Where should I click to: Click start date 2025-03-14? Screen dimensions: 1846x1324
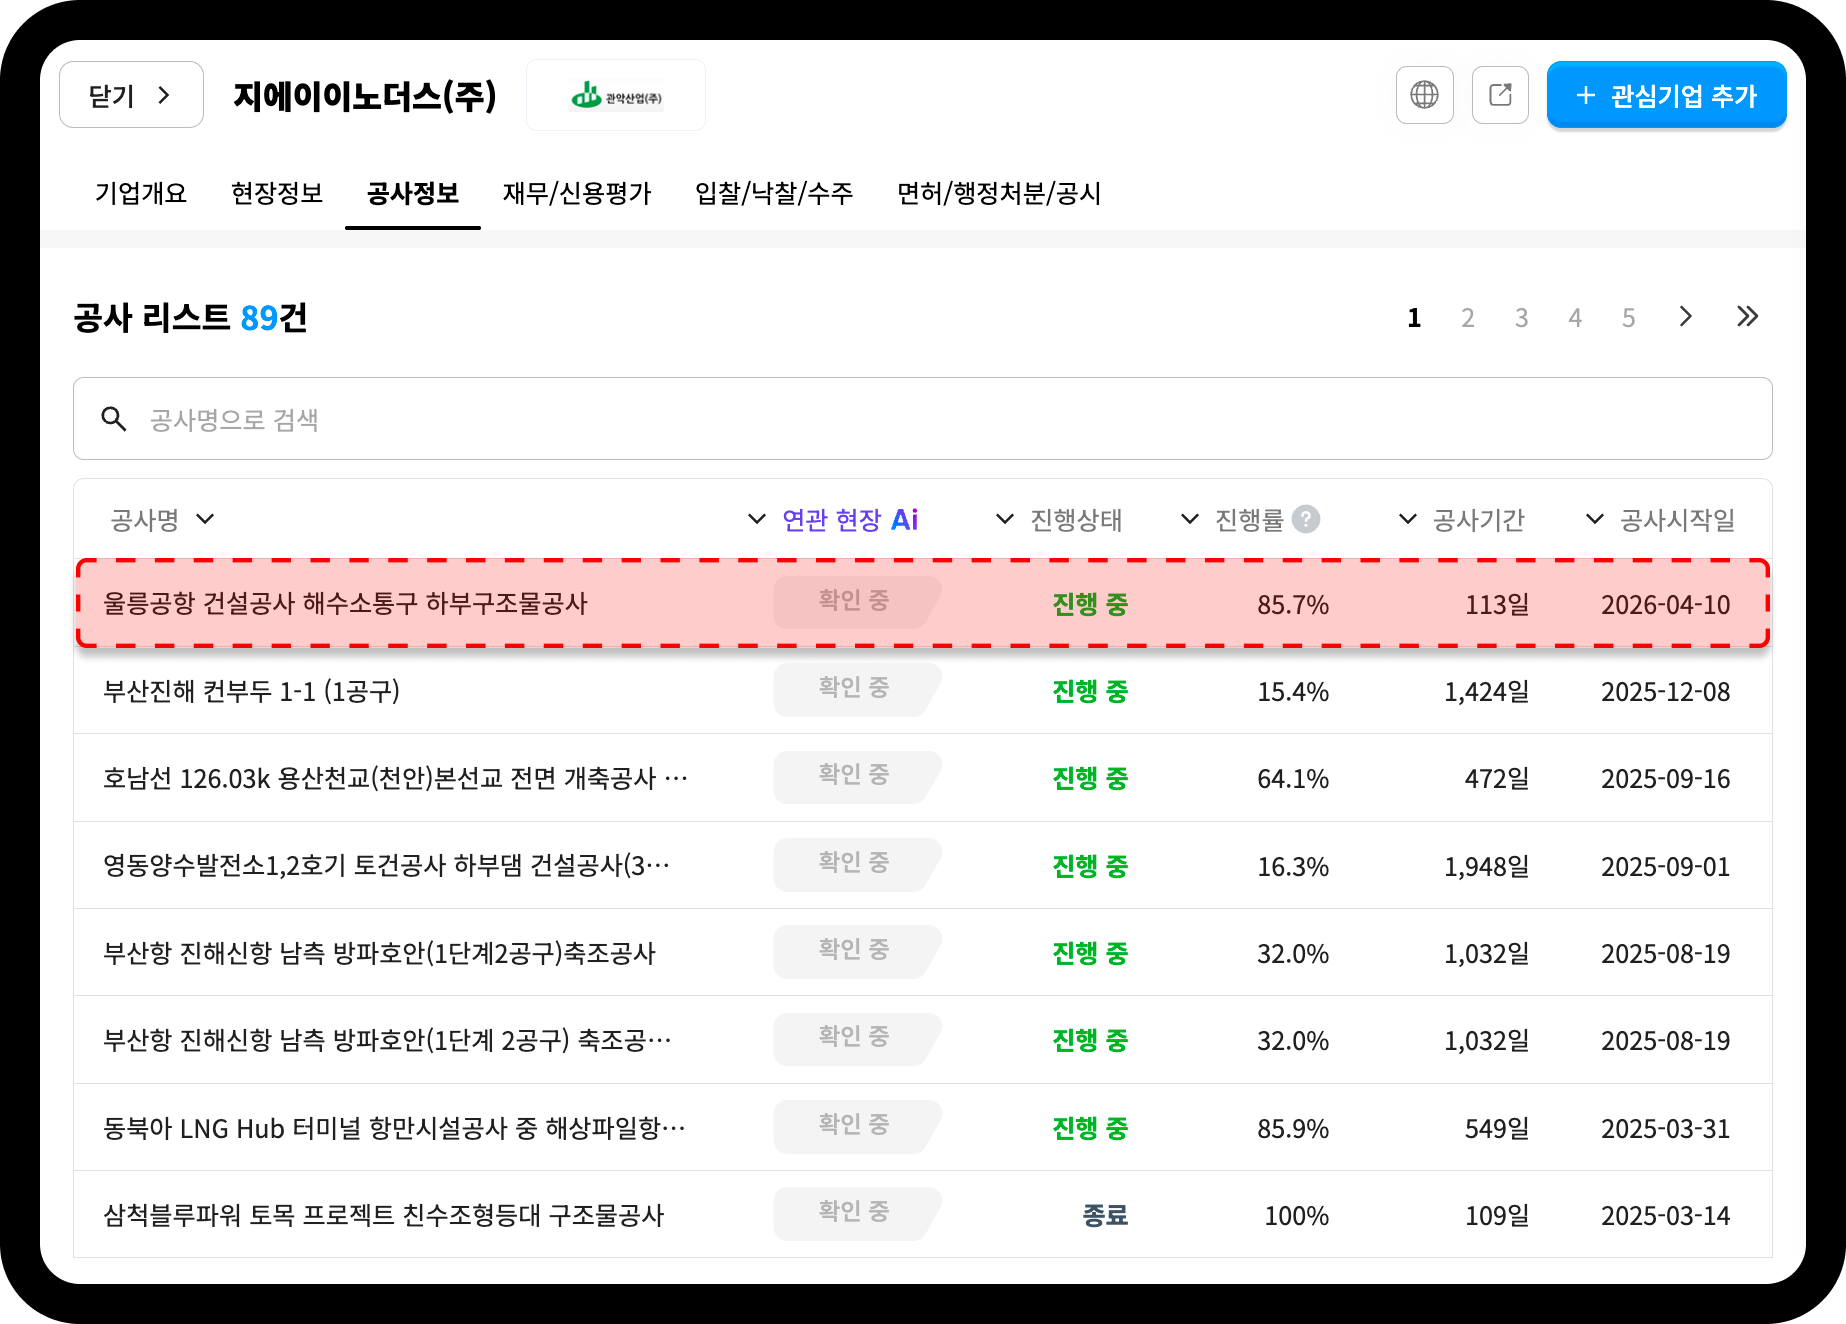click(1666, 1216)
